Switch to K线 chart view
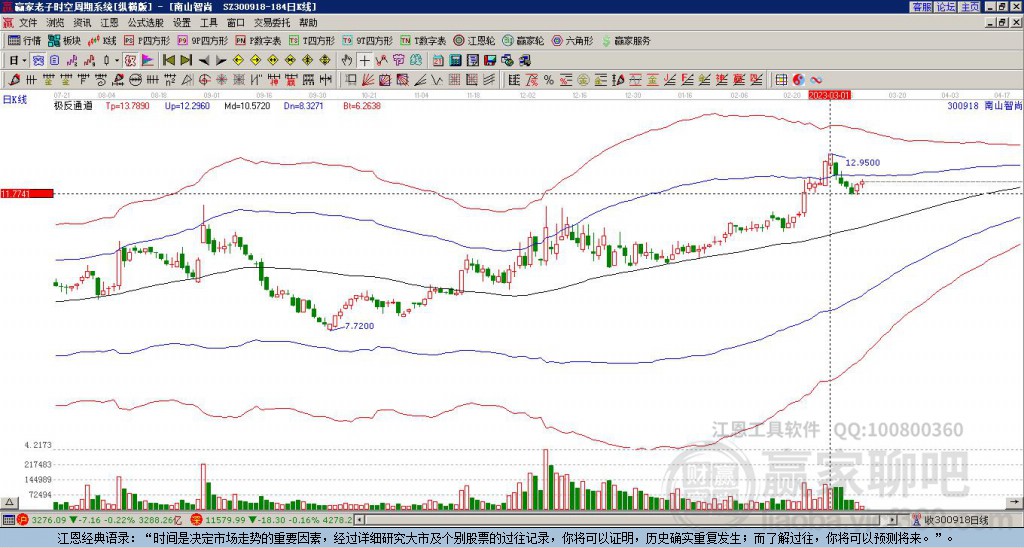Image resolution: width=1024 pixels, height=548 pixels. pyautogui.click(x=101, y=40)
